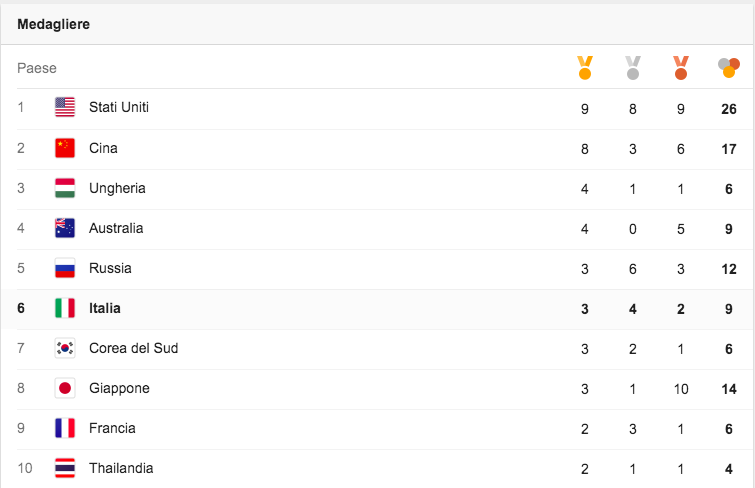755x488 pixels.
Task: Click the Hungary flag icon
Action: tap(65, 188)
